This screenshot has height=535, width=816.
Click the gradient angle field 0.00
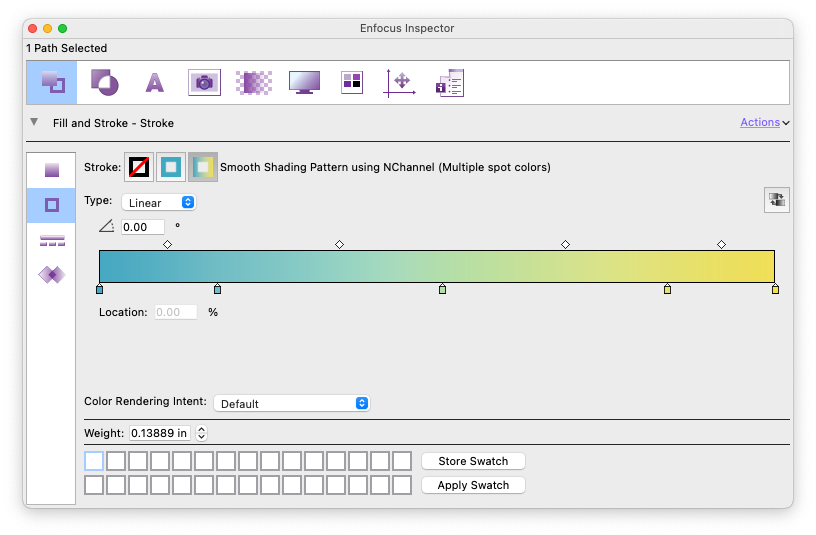[143, 227]
